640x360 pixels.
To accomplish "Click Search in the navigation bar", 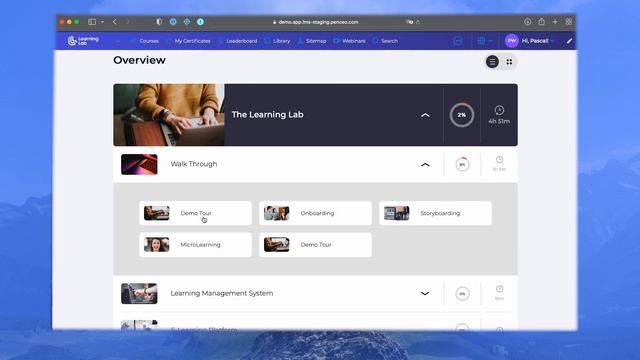I will [x=385, y=41].
